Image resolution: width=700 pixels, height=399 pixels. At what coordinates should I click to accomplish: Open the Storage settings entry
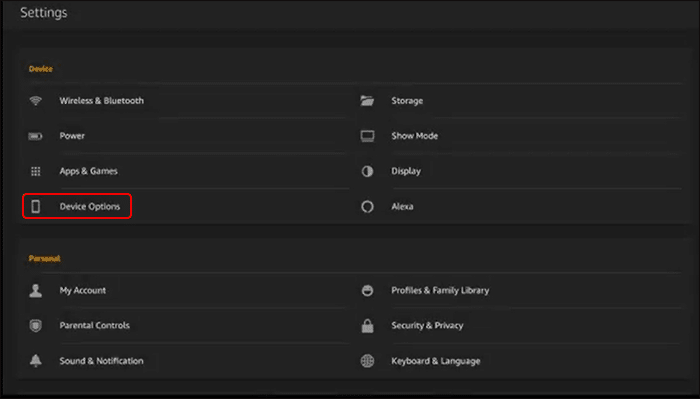coord(407,101)
